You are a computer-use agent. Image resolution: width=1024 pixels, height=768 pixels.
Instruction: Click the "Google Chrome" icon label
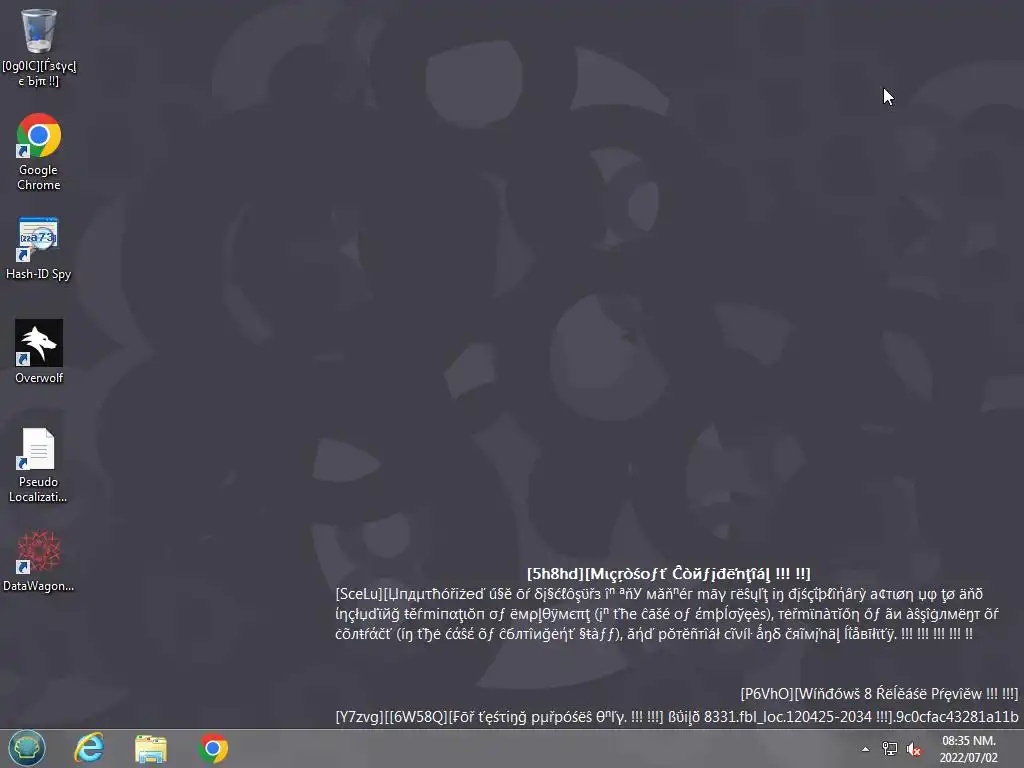39,177
